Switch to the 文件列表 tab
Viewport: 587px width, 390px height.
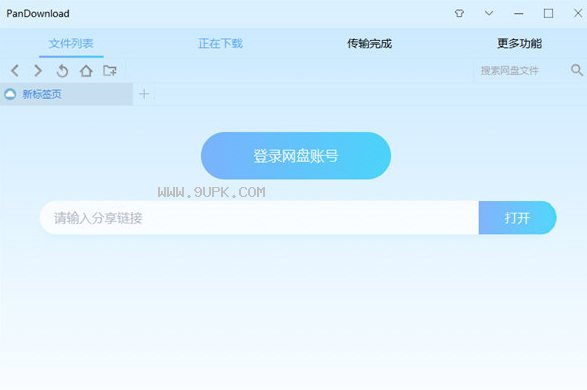[71, 43]
